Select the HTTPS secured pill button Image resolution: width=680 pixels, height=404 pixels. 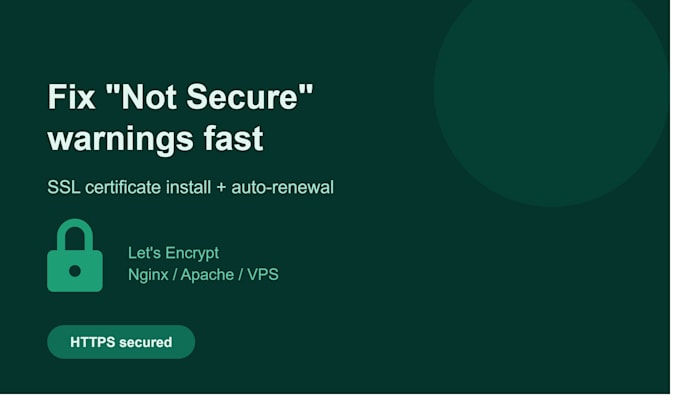pos(121,342)
